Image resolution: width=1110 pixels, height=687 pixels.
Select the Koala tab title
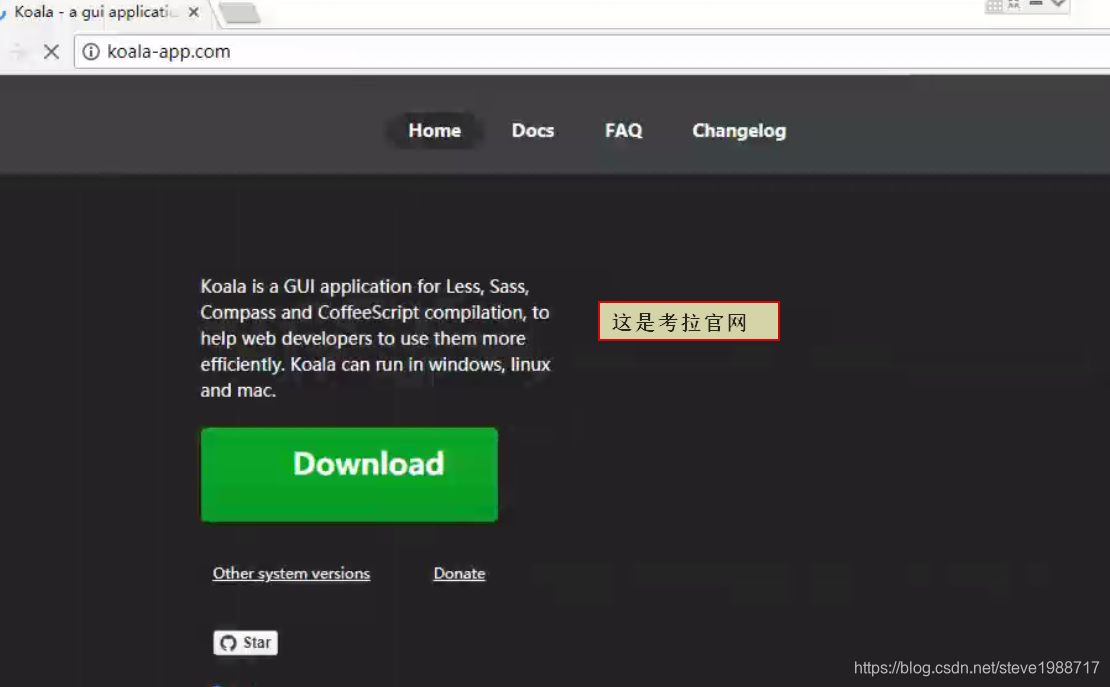95,12
